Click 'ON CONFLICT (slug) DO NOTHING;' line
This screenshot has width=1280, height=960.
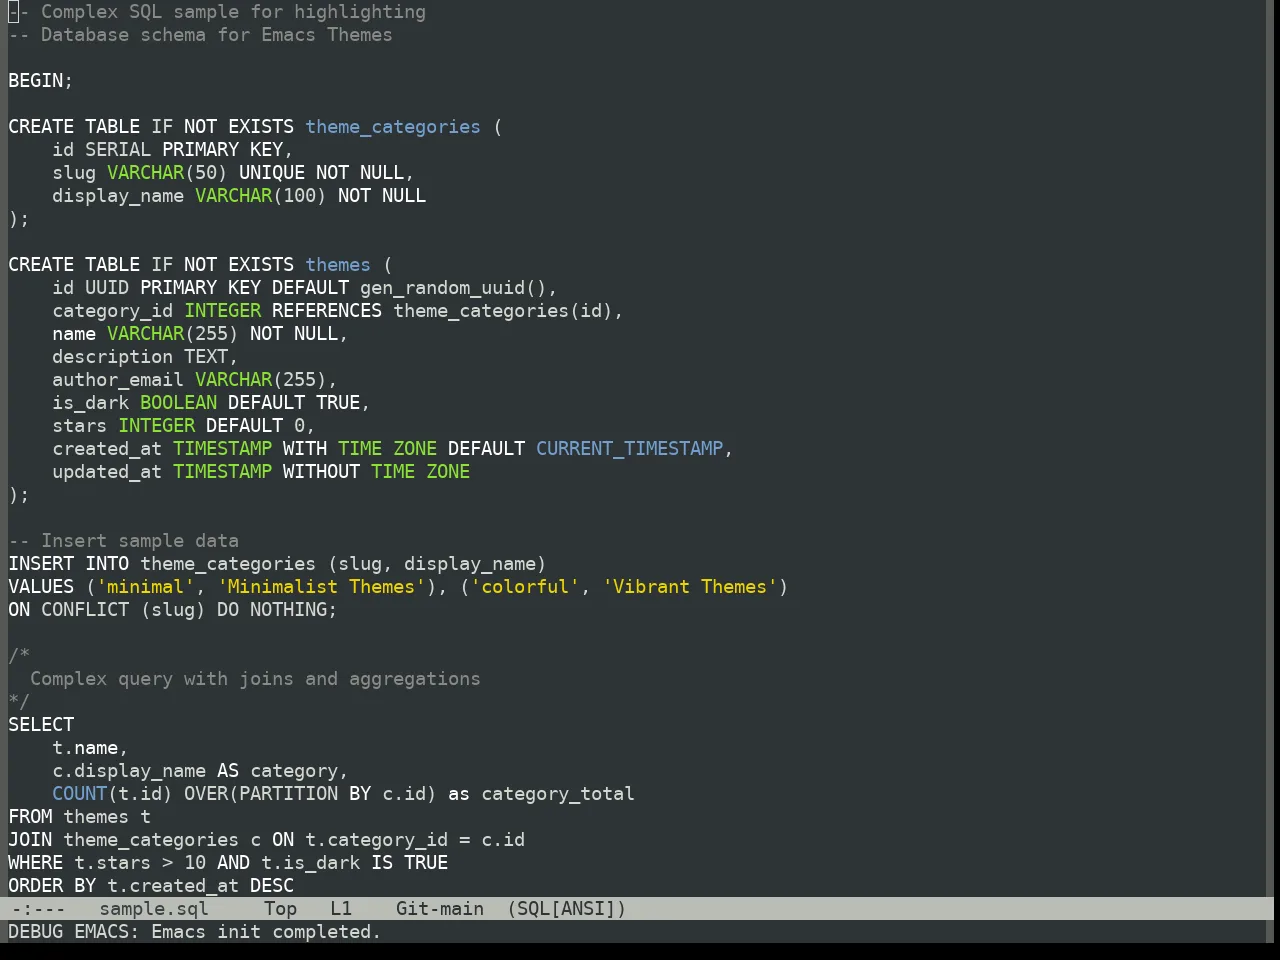click(173, 610)
